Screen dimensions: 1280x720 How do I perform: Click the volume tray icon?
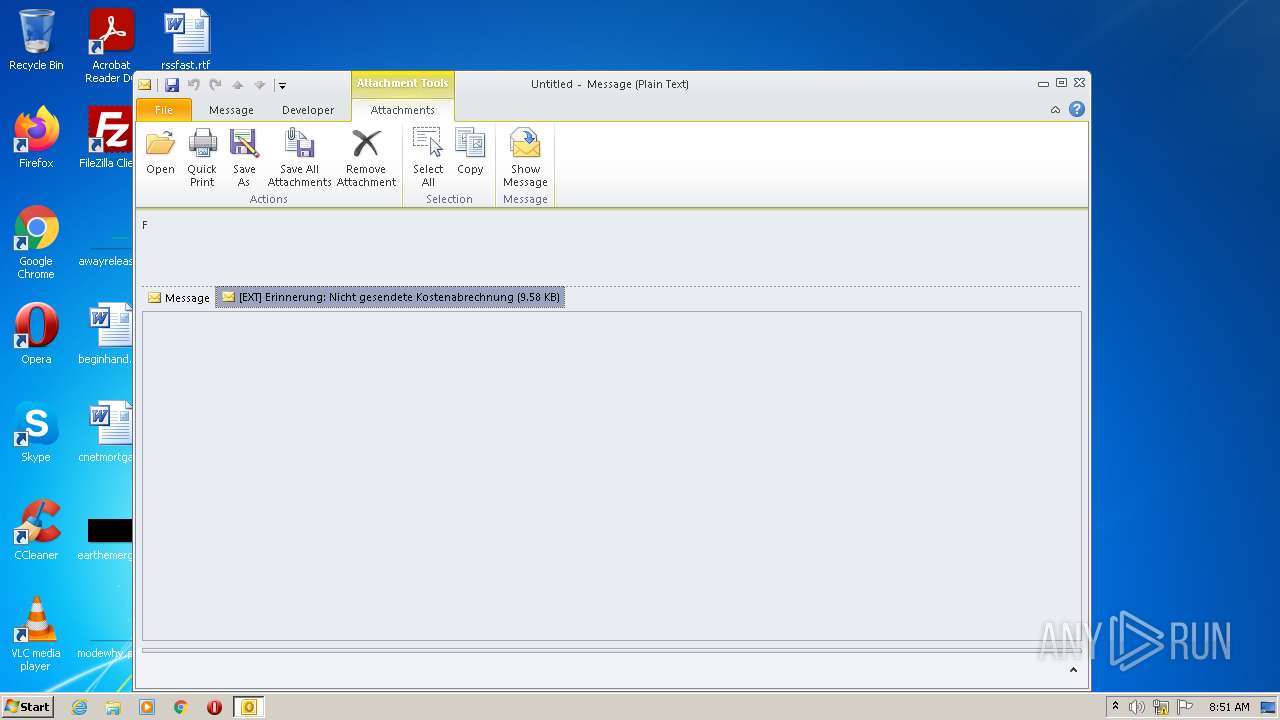[x=1137, y=707]
